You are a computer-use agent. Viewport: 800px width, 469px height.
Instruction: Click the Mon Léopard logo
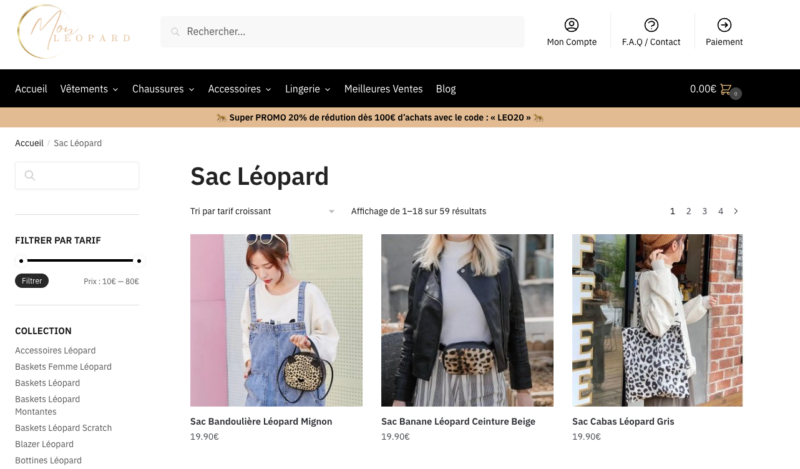74,32
